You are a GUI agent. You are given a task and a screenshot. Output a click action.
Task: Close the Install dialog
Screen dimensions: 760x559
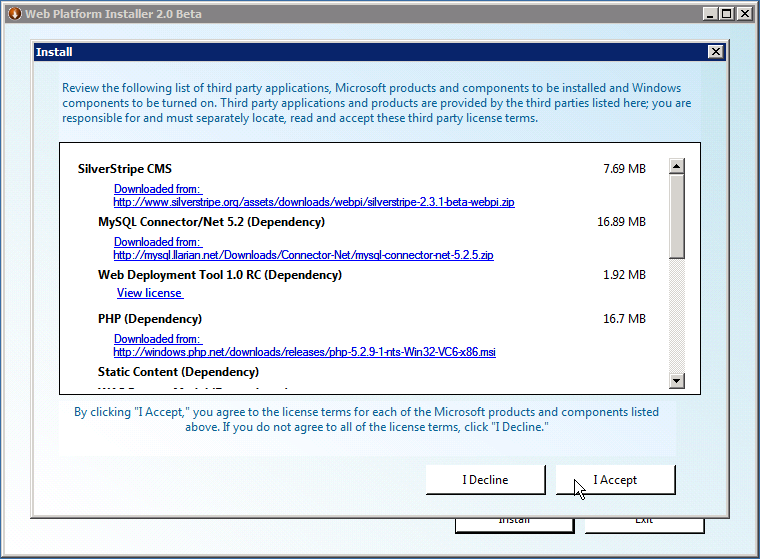coord(715,51)
